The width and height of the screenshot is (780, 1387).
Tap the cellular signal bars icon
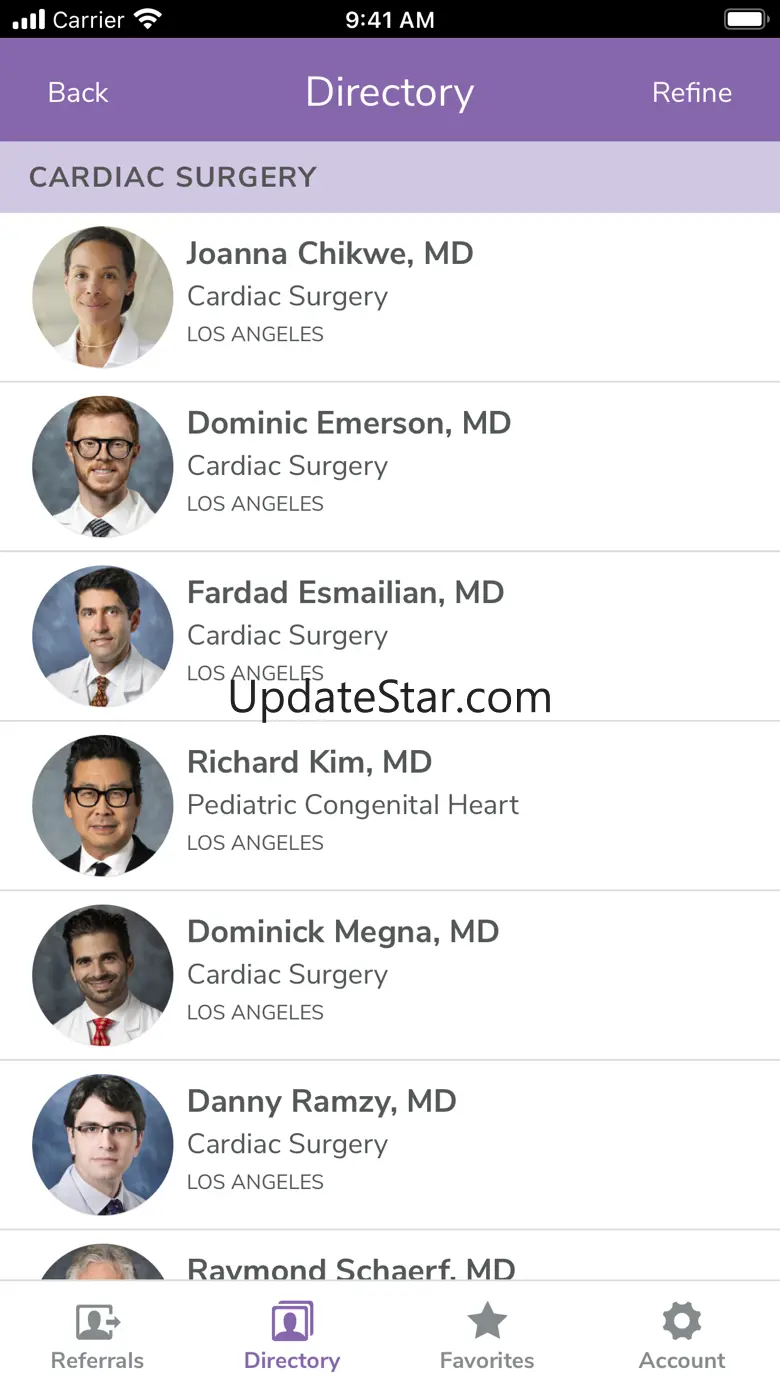point(29,19)
